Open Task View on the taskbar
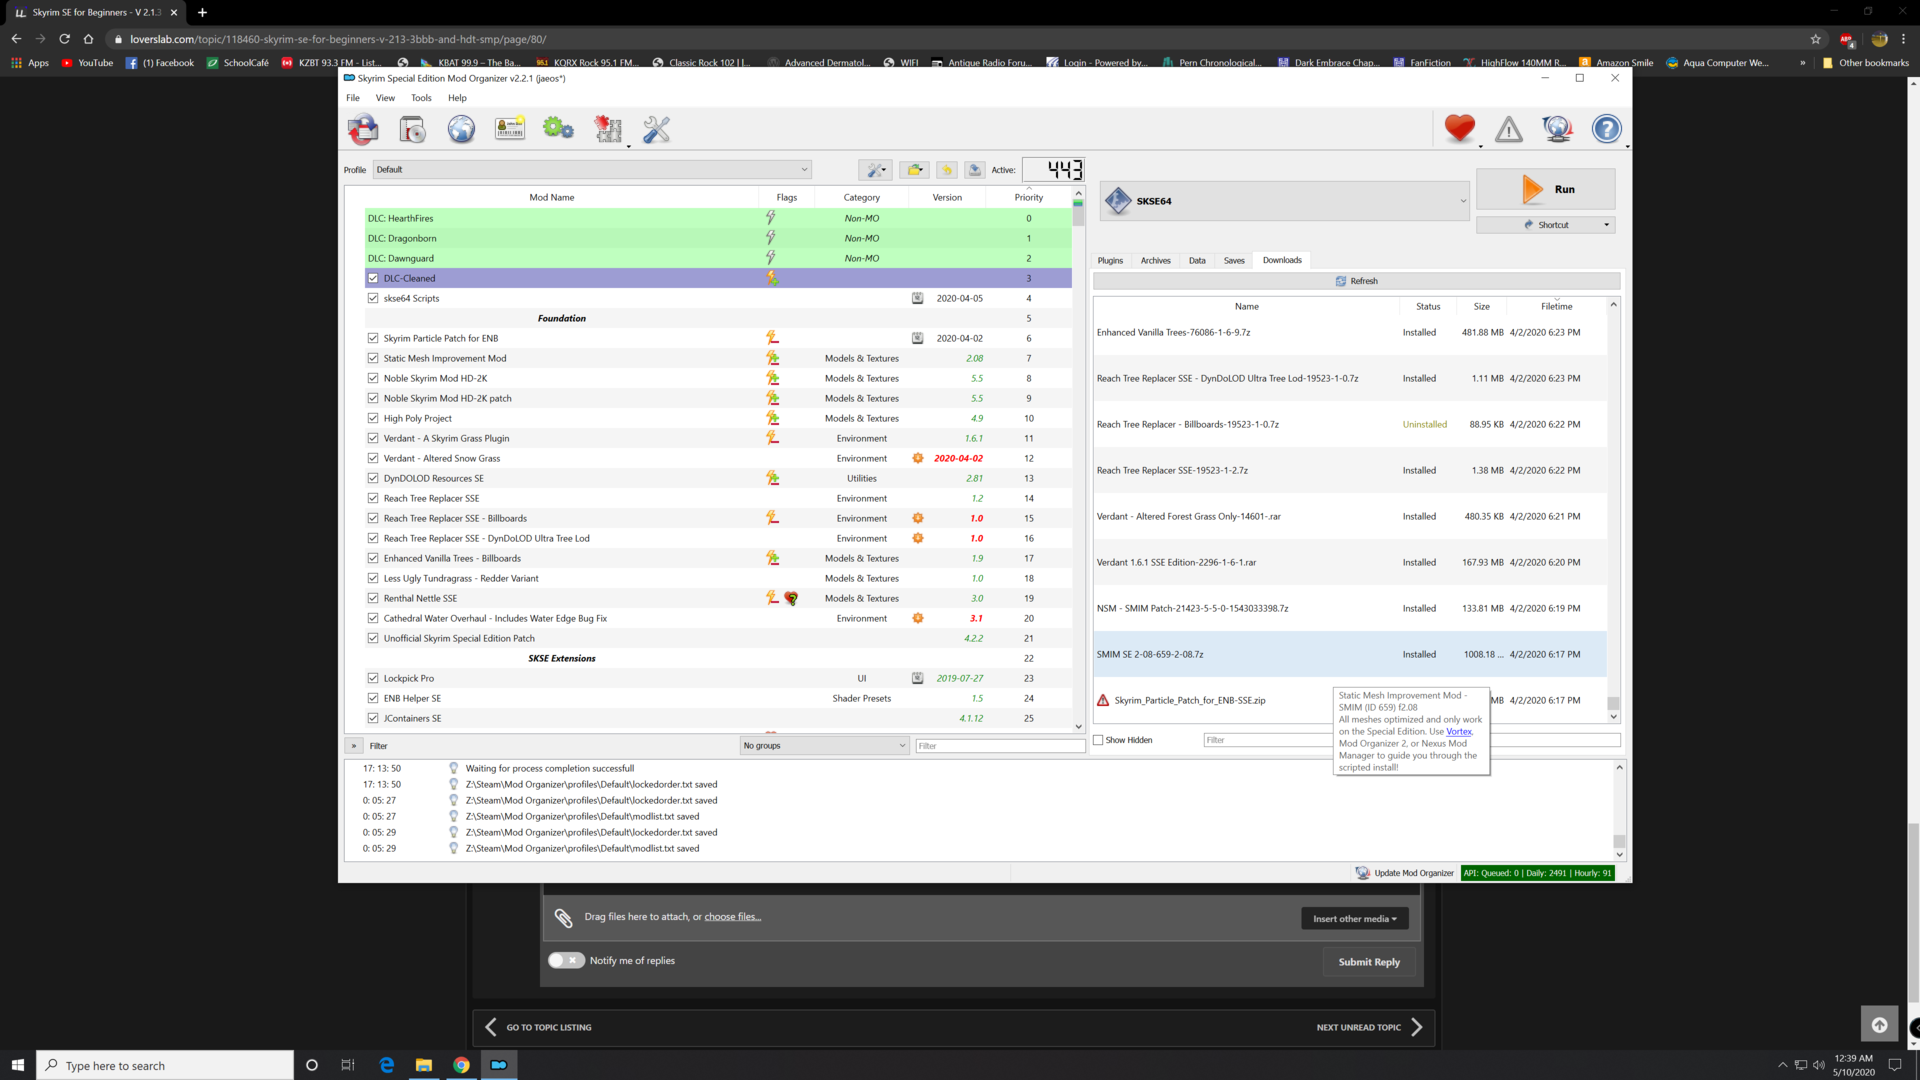This screenshot has width=1920, height=1080. (348, 1065)
